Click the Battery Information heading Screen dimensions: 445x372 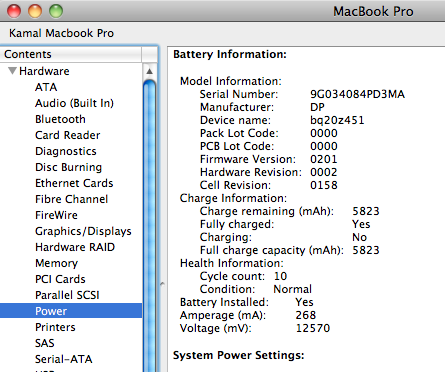coord(230,54)
